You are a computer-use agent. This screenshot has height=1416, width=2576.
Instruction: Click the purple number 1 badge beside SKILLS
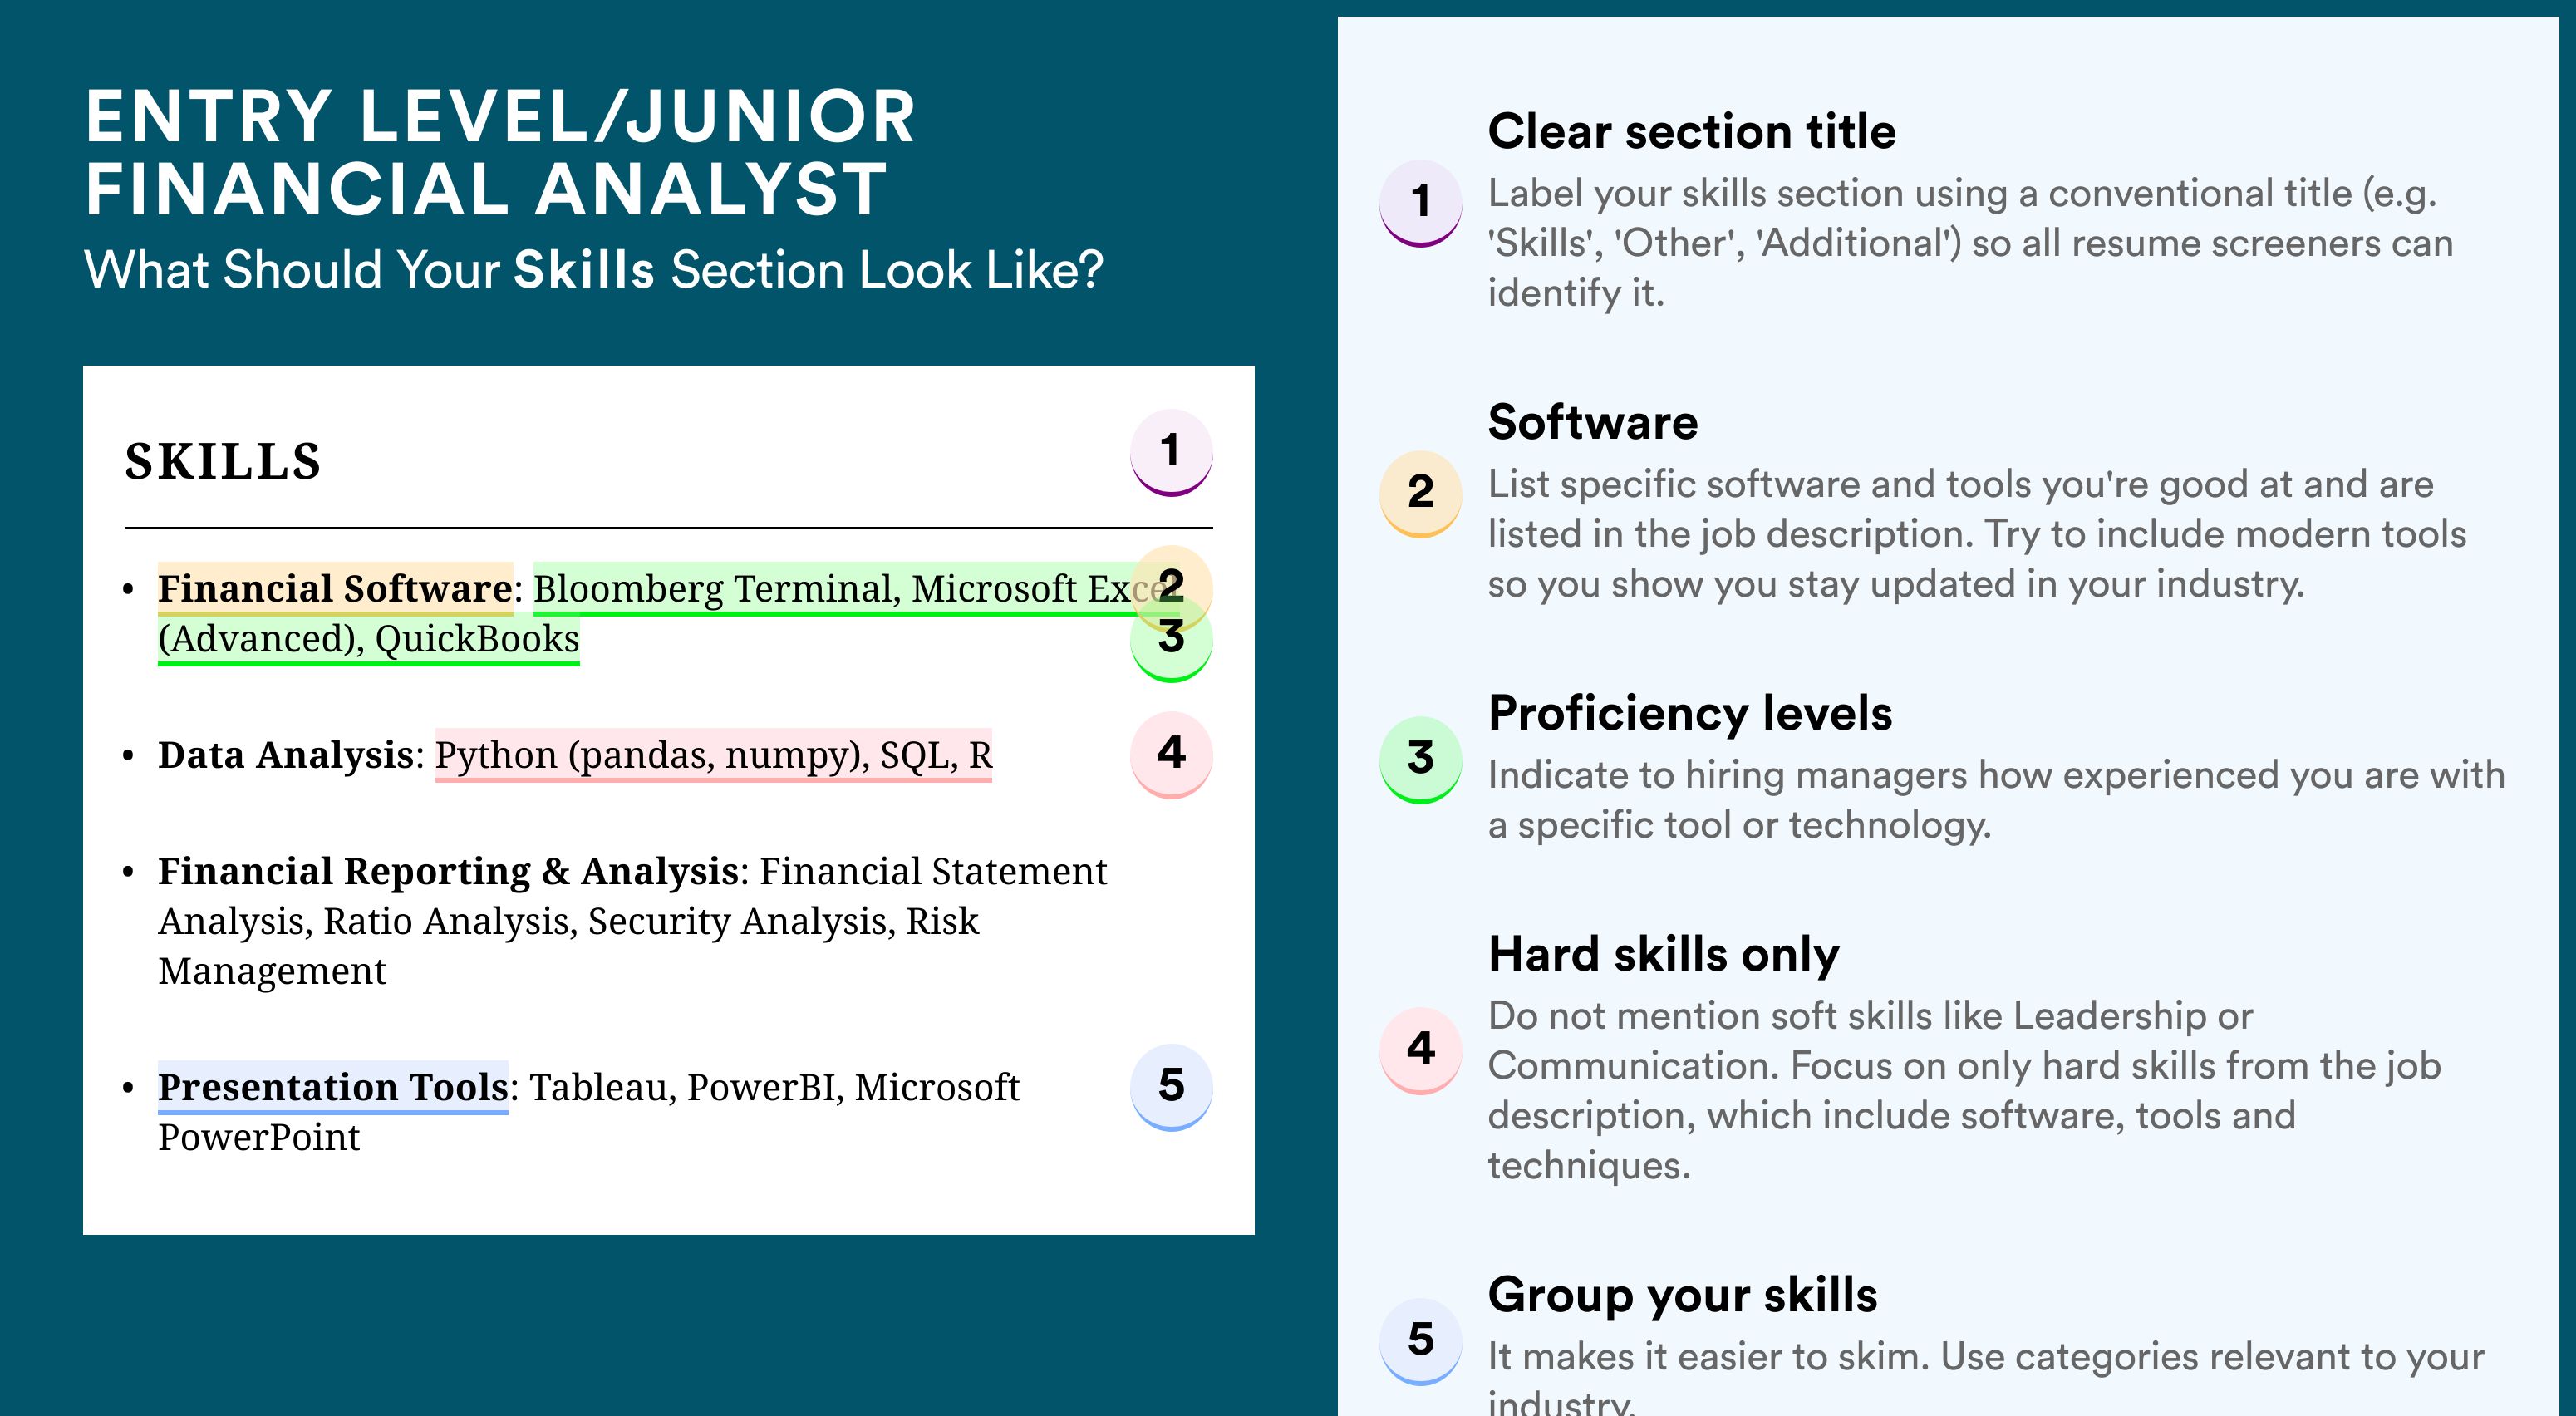tap(1171, 452)
